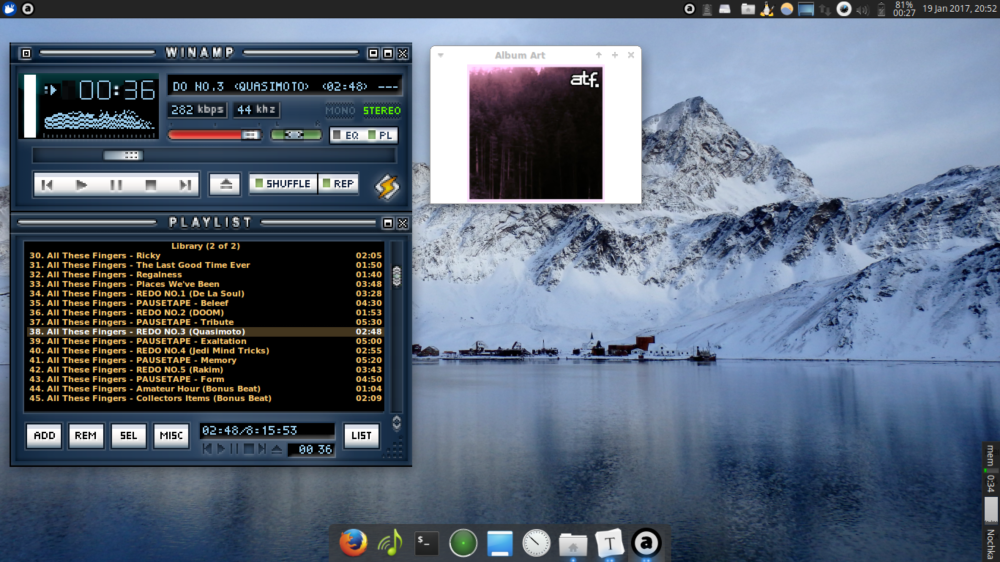Open the playlist REM menu
The height and width of the screenshot is (562, 1000).
pos(85,436)
